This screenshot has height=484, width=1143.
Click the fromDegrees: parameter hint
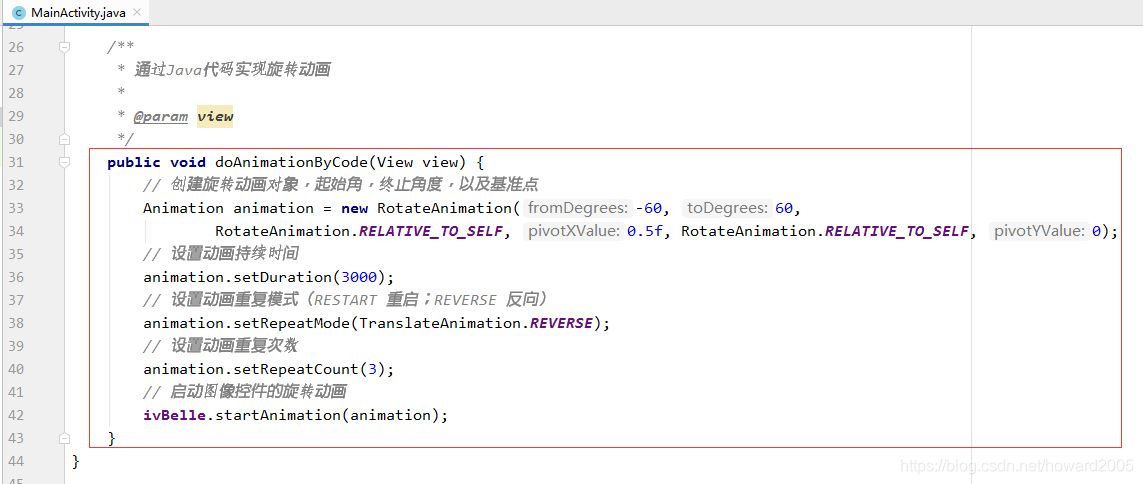(577, 208)
